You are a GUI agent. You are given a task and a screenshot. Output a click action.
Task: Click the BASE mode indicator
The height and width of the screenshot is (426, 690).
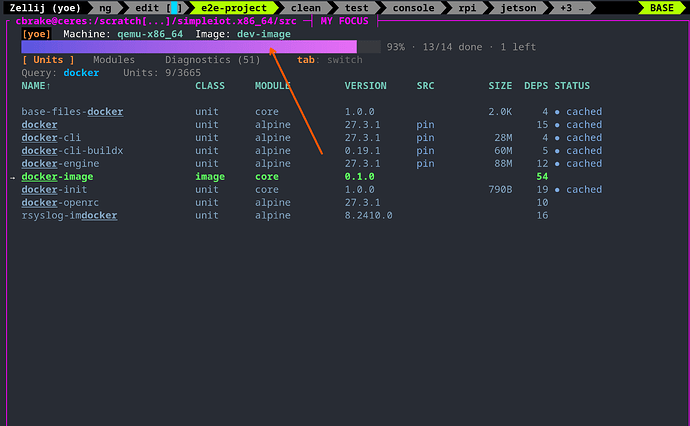tap(662, 8)
